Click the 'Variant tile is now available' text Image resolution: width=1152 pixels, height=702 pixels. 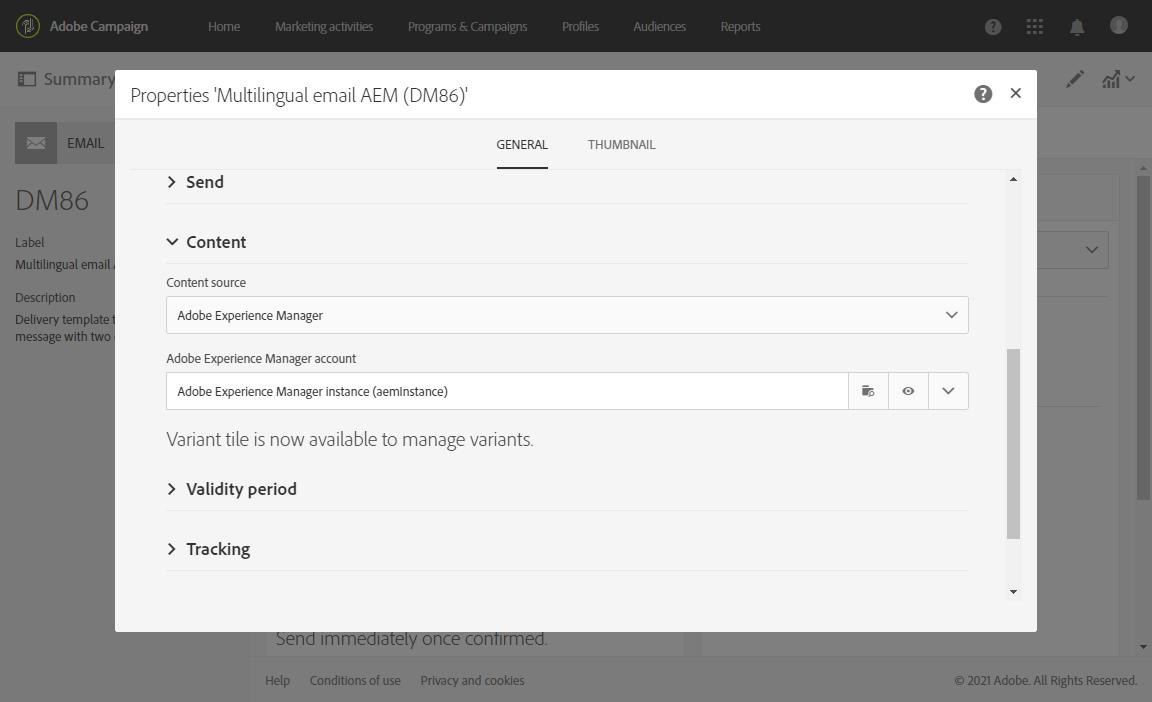pyautogui.click(x=350, y=440)
